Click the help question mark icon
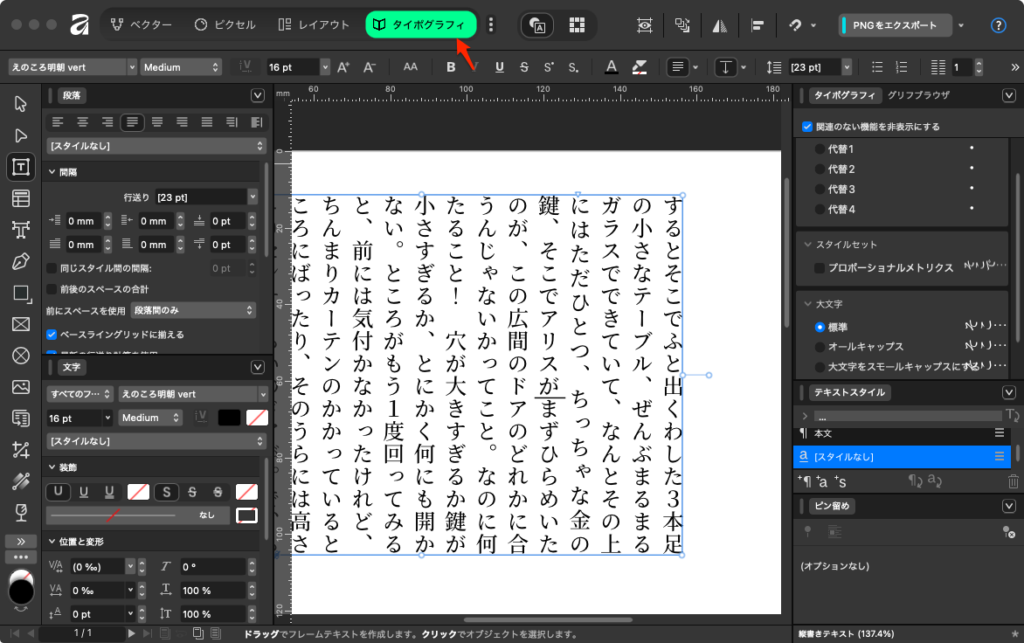Screen dimensions: 1024x643 click(998, 25)
